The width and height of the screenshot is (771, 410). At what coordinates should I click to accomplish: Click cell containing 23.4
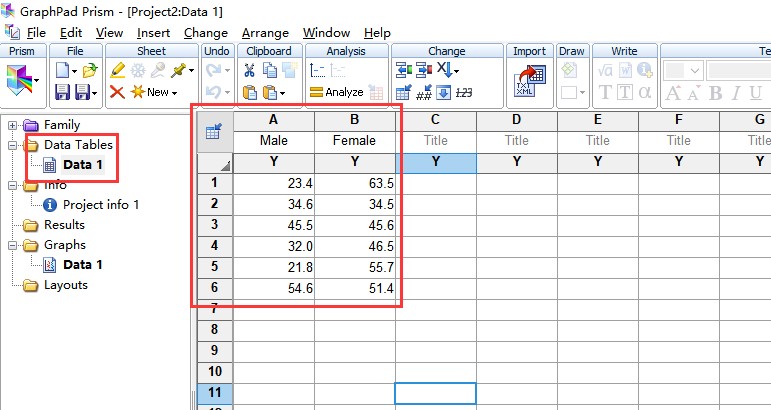coord(273,184)
